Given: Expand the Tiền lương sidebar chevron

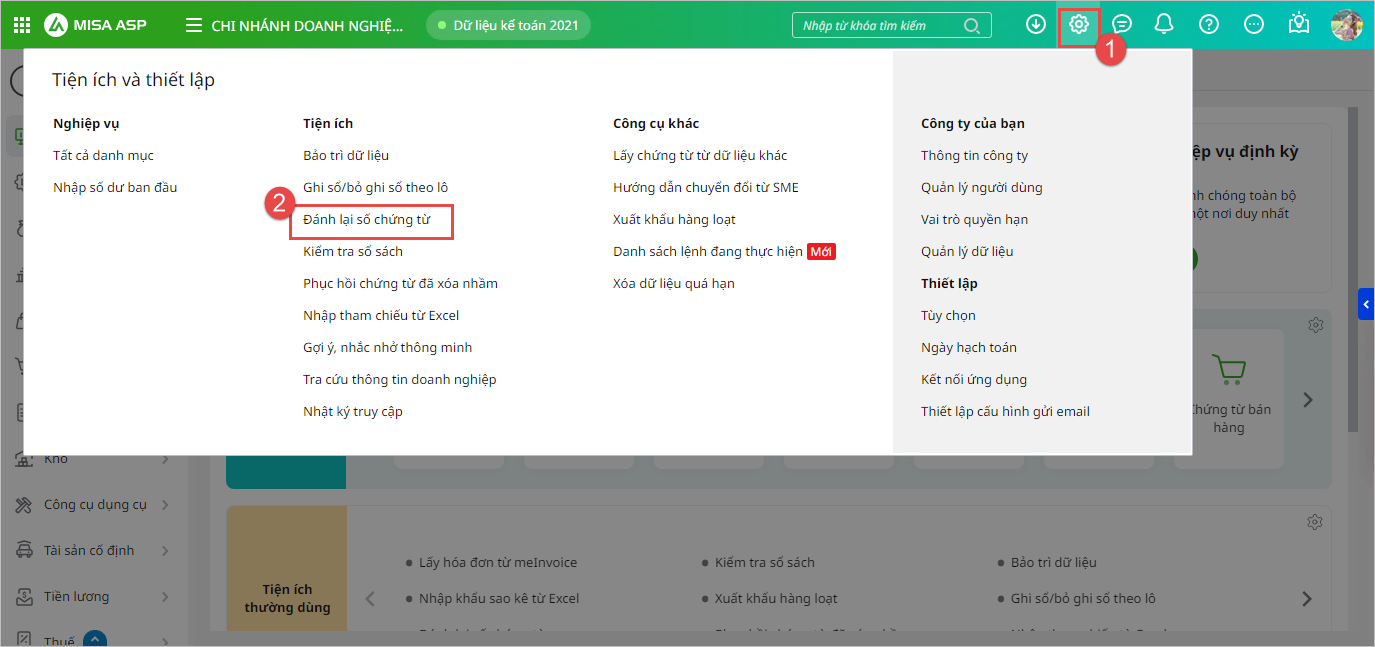Looking at the screenshot, I should 166,597.
